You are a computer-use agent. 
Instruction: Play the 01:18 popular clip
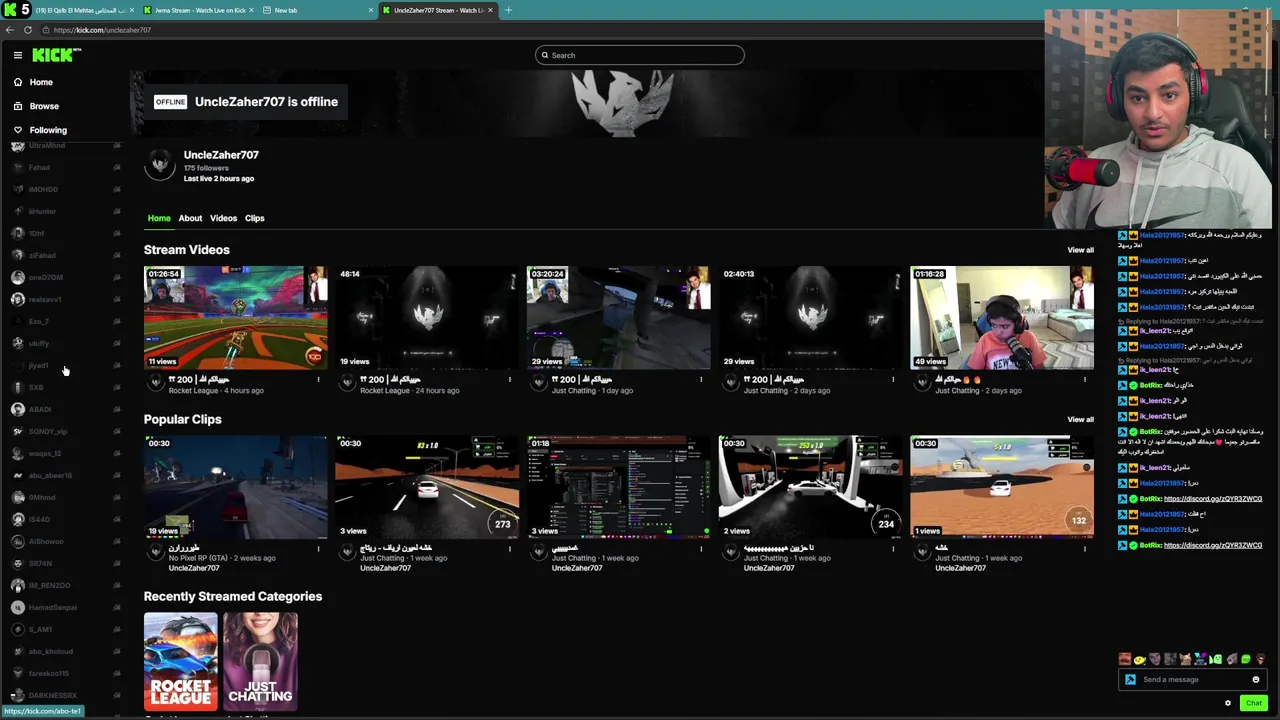tap(619, 487)
